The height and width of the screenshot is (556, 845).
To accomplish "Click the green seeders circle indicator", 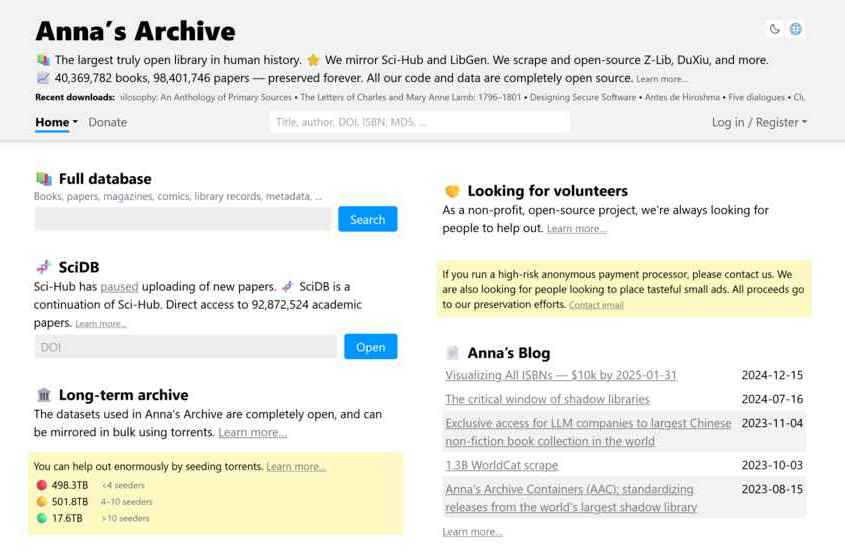I will point(41,518).
